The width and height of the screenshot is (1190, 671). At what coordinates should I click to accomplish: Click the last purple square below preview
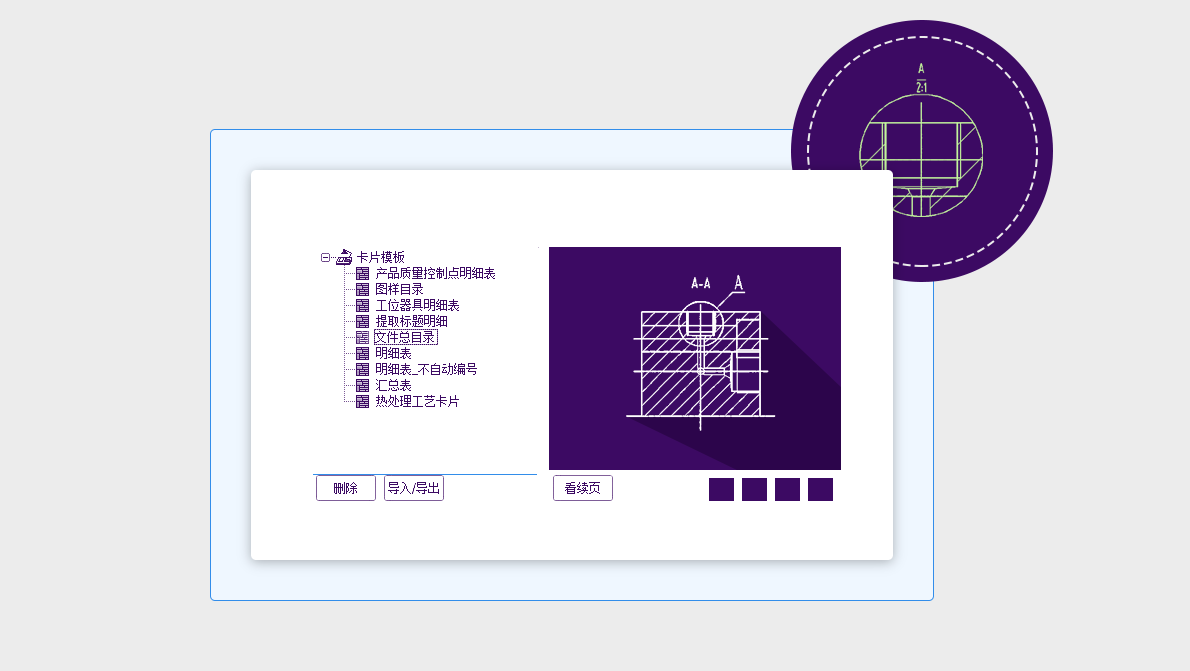[820, 489]
